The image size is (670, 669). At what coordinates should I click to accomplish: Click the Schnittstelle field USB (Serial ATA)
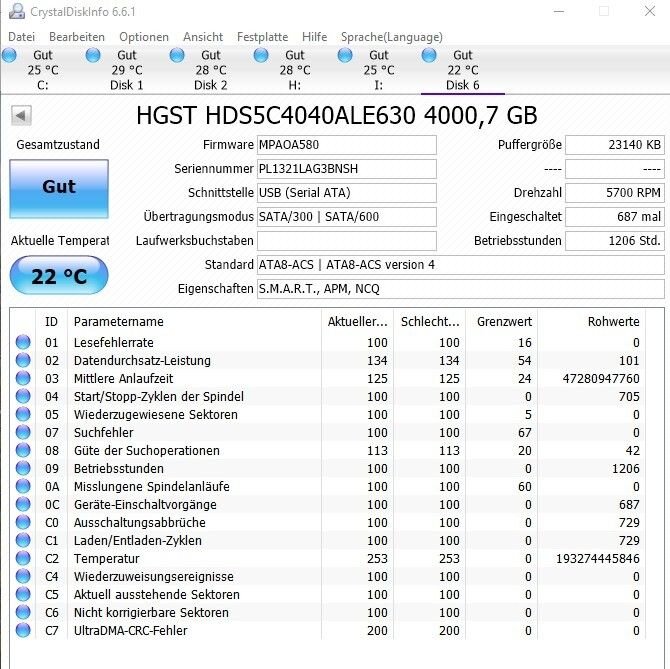click(347, 193)
